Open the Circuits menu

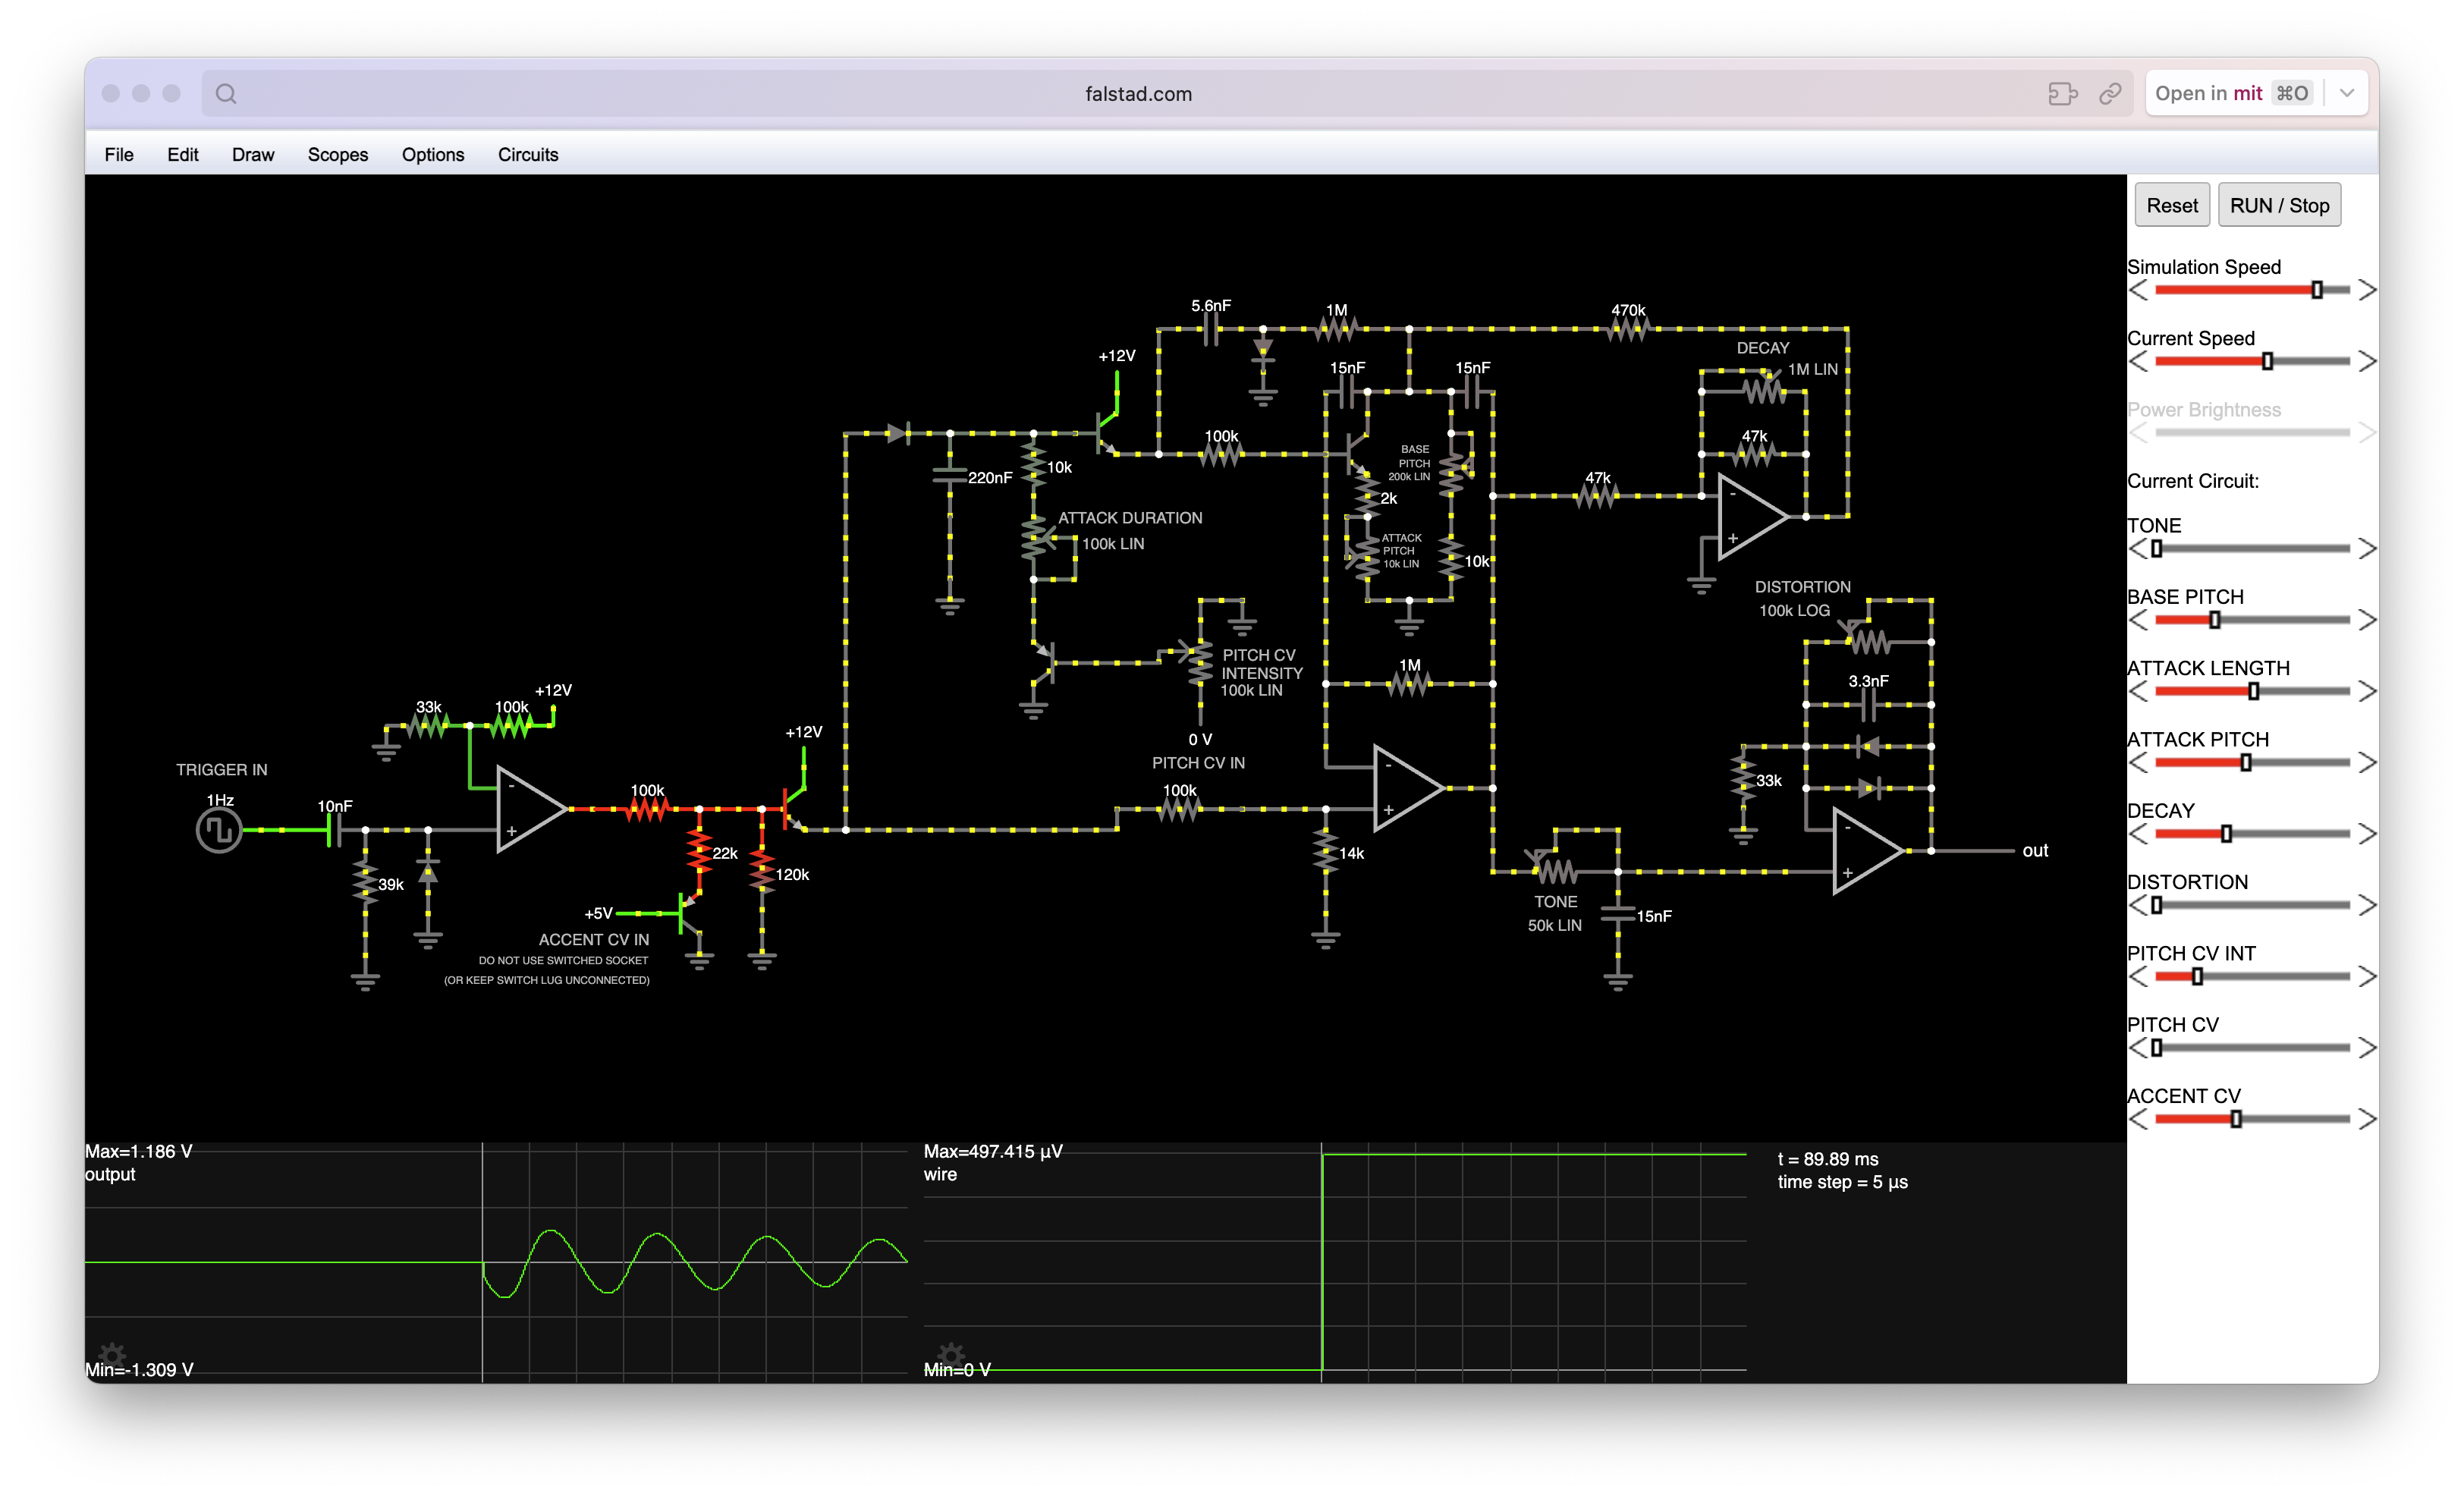(527, 155)
